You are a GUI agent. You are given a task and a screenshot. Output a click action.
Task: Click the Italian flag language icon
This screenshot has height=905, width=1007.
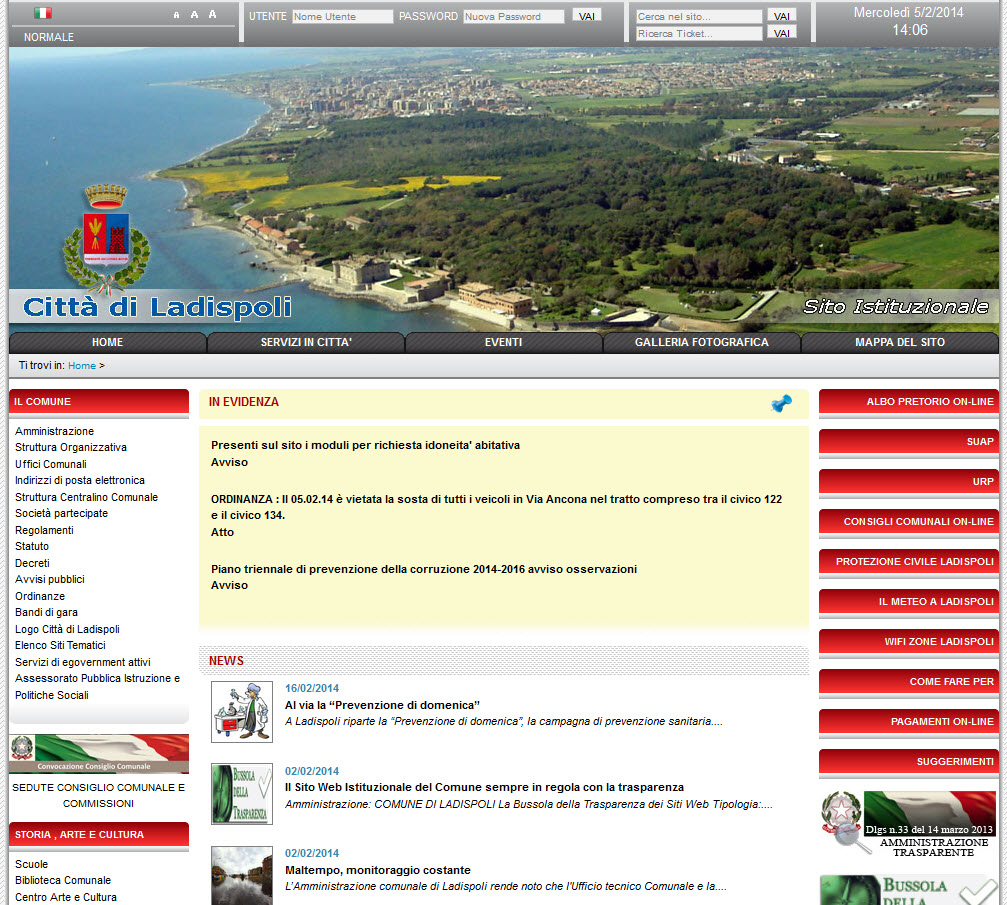(x=43, y=13)
